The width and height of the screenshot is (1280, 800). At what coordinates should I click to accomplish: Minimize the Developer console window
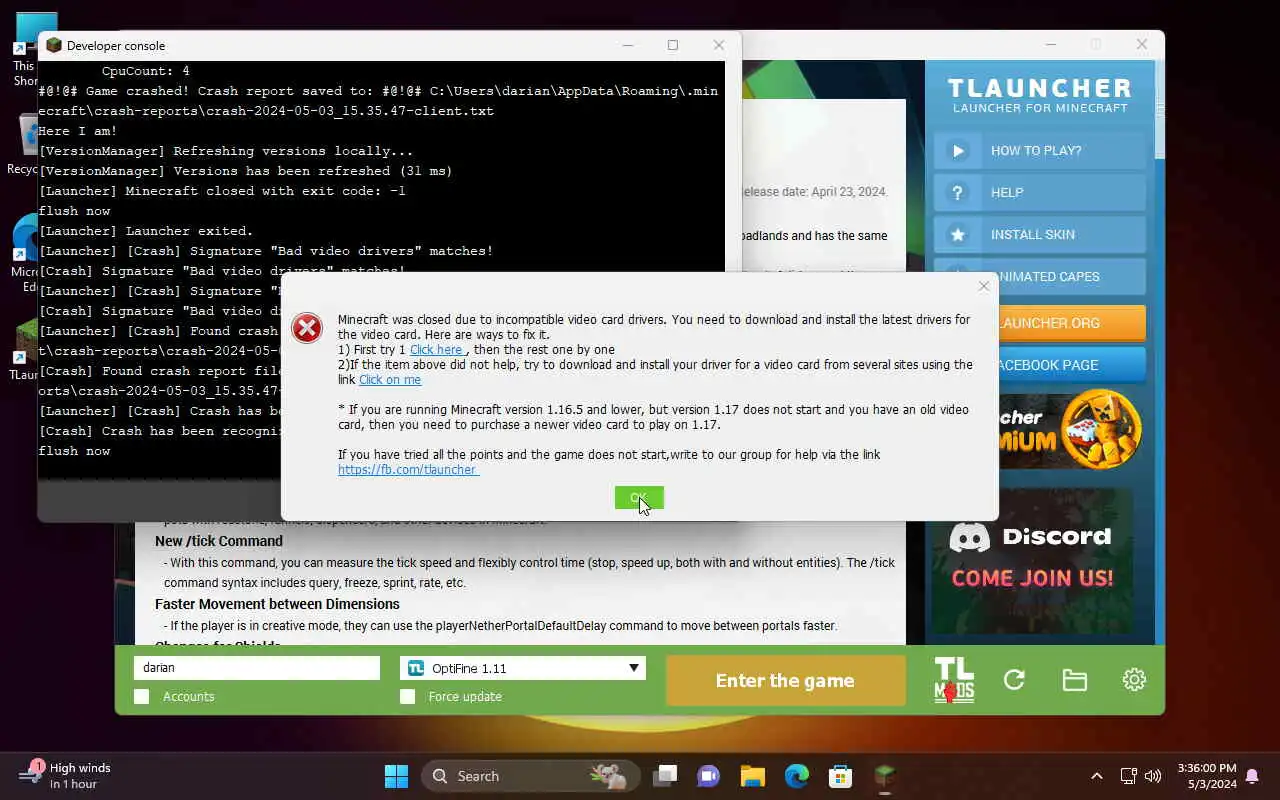point(627,45)
